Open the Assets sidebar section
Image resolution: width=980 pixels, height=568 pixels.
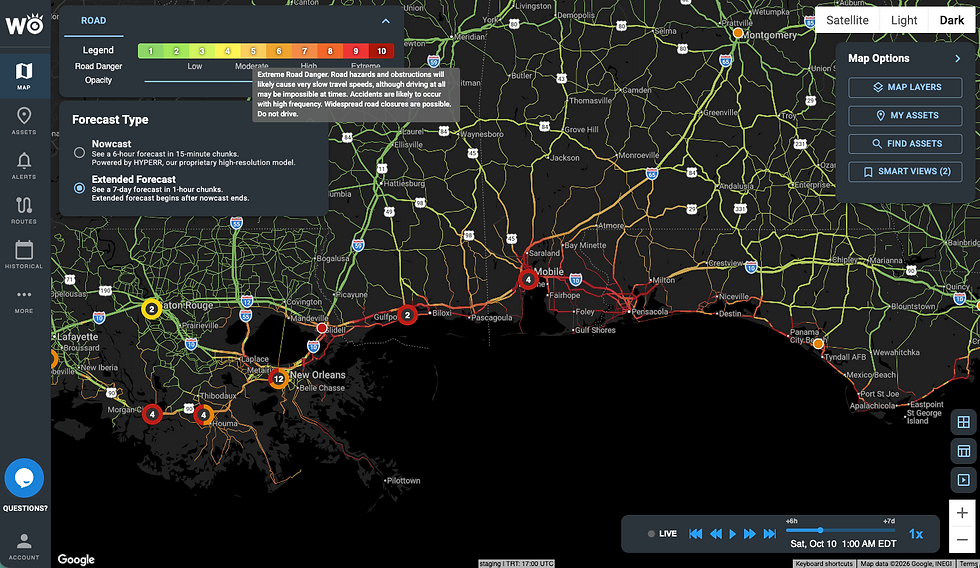pyautogui.click(x=24, y=121)
